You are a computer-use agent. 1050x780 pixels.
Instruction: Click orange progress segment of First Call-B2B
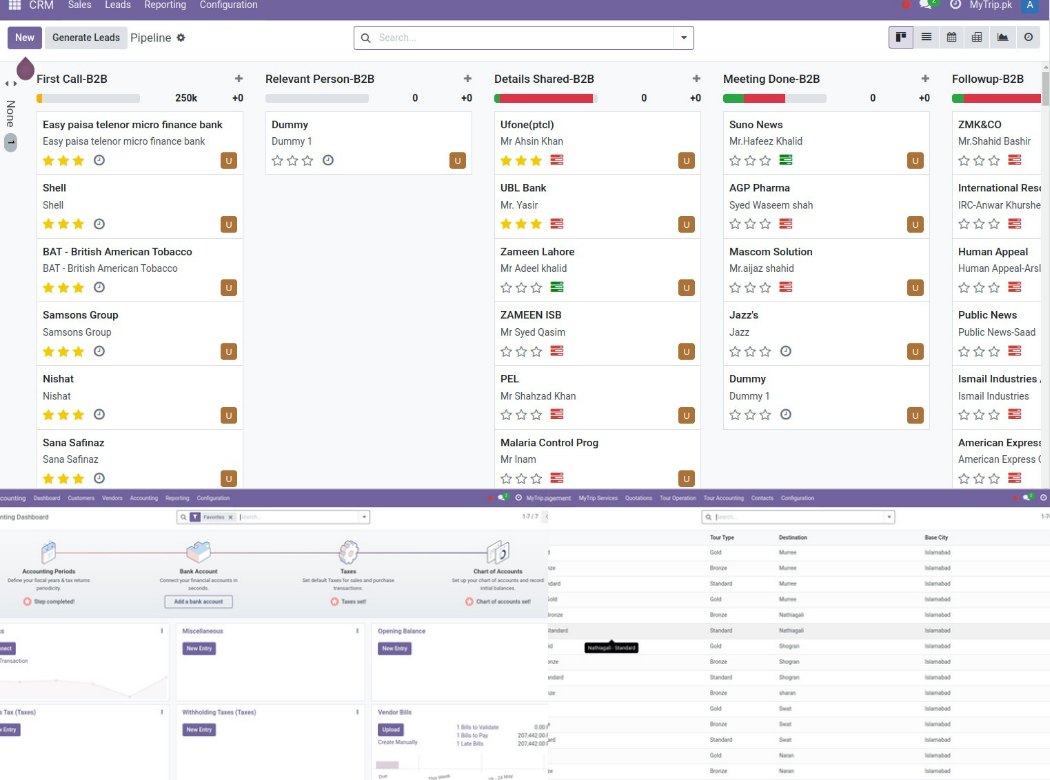40,98
